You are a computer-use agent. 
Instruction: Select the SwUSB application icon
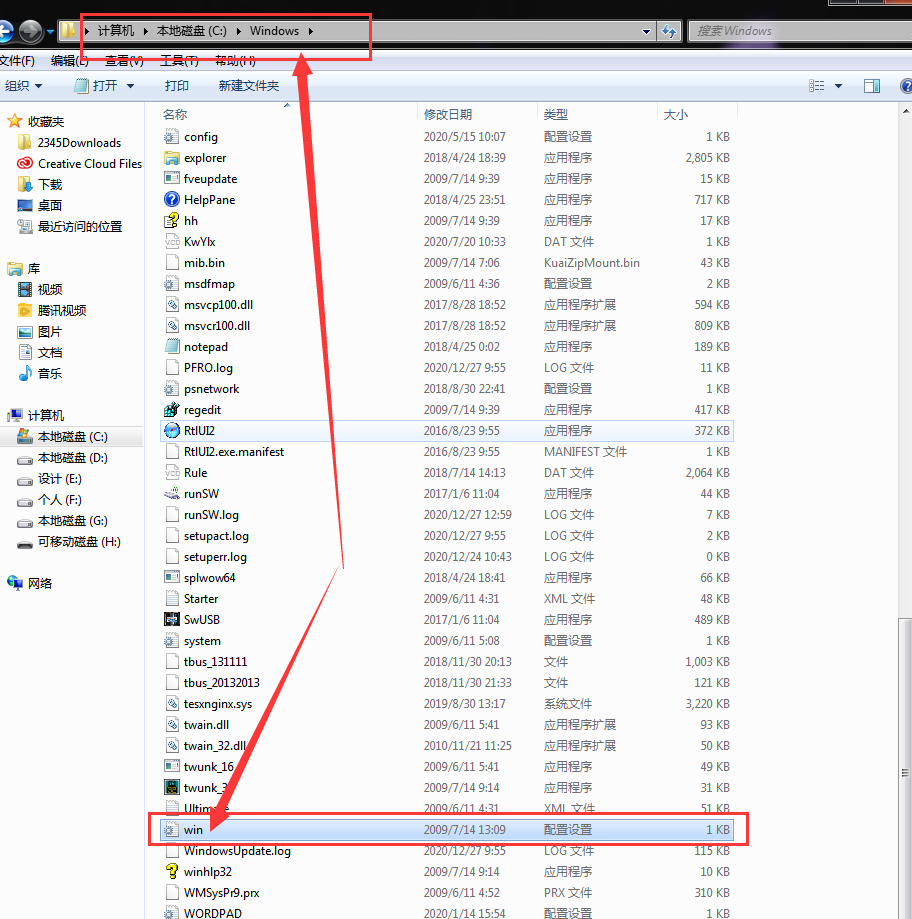click(172, 620)
